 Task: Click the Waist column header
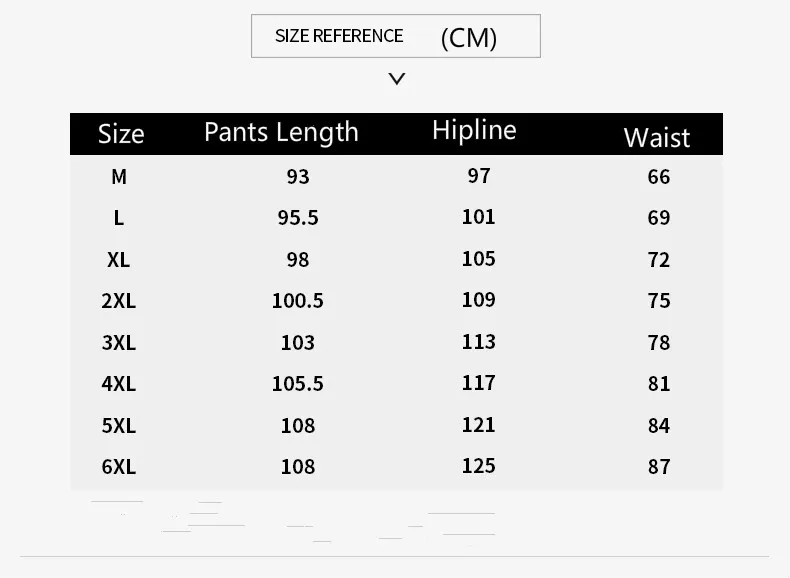(x=657, y=137)
